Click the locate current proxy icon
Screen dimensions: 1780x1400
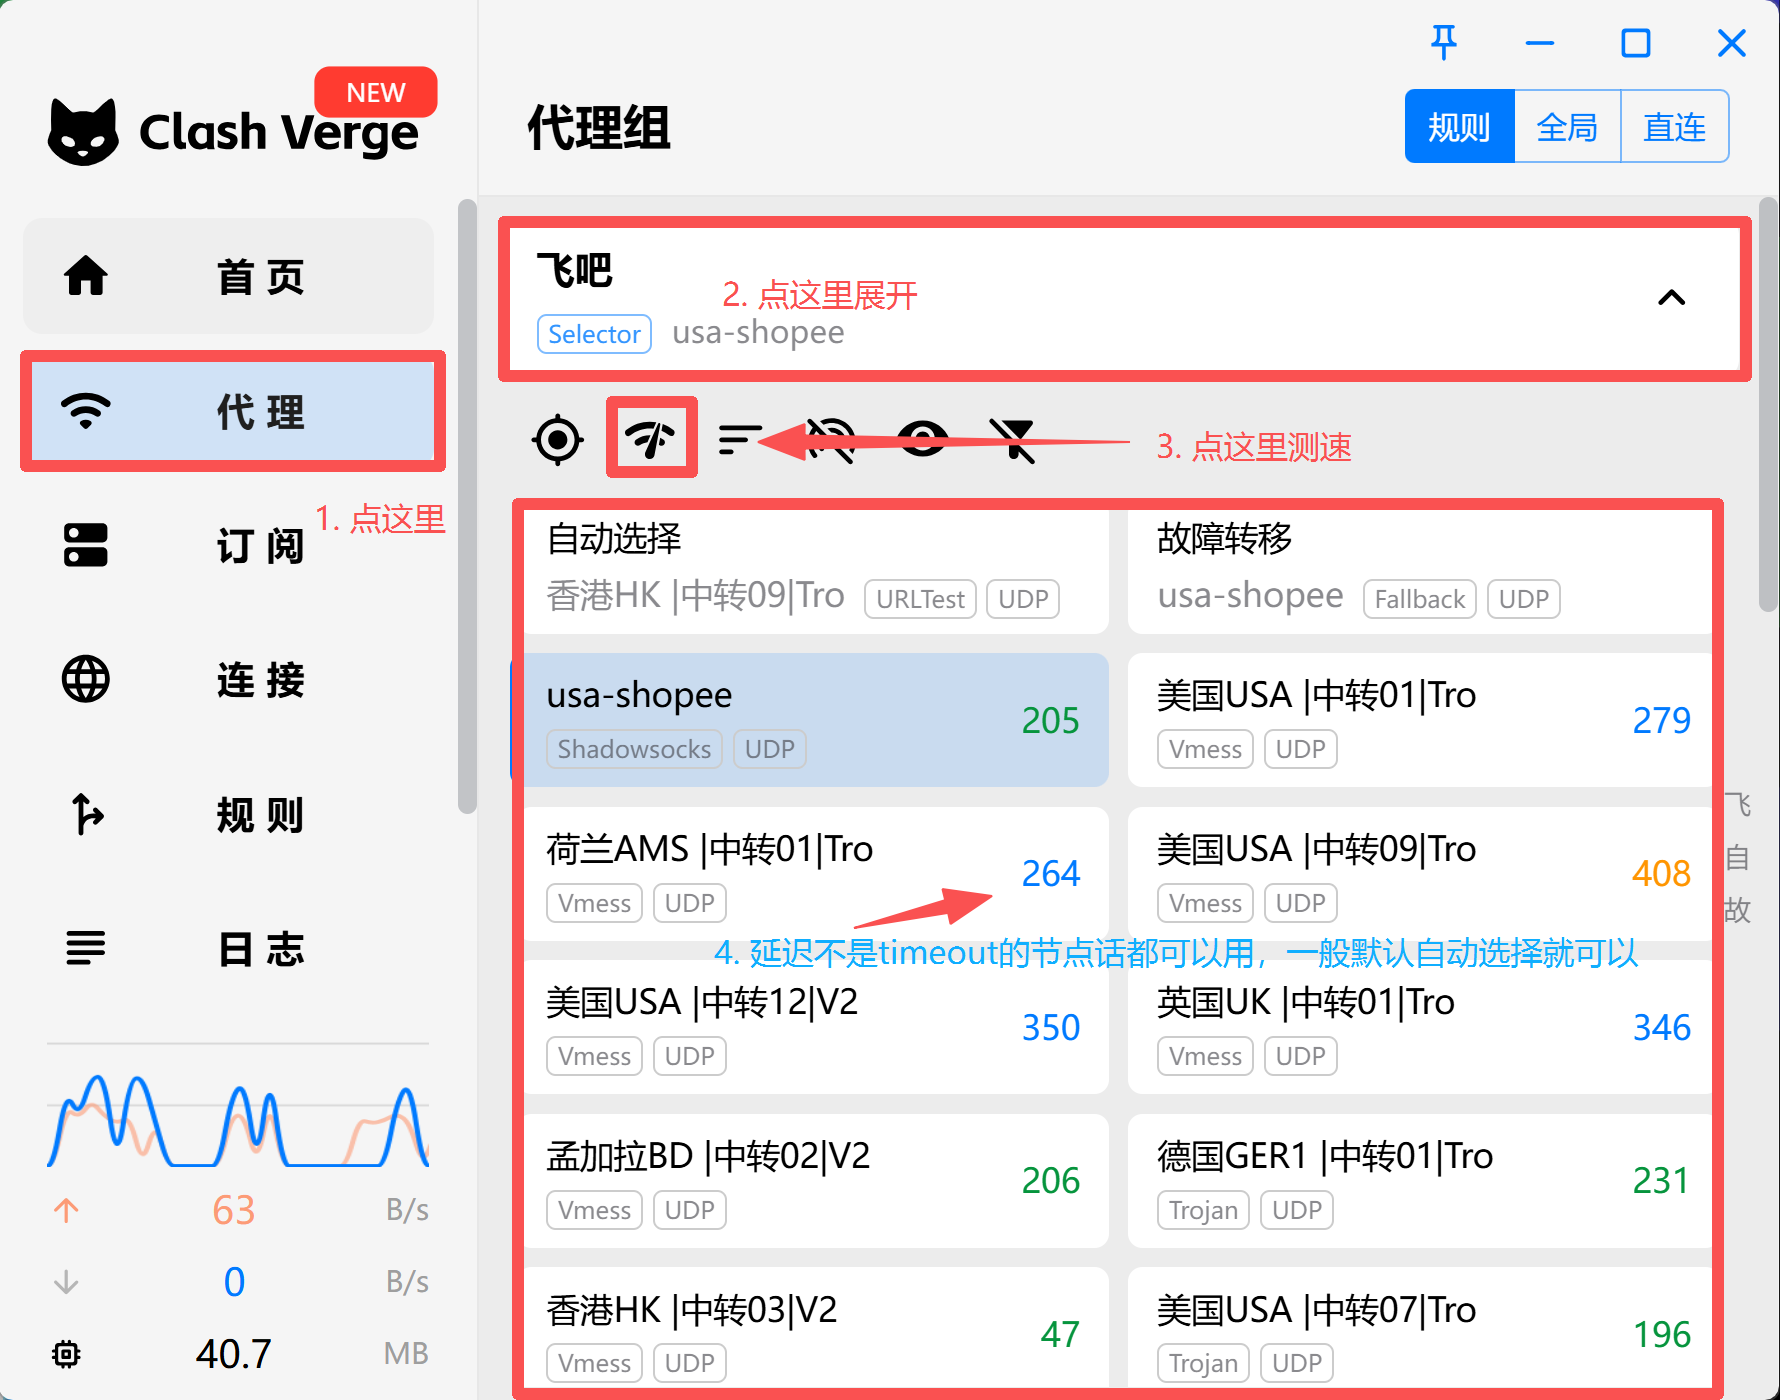pos(557,439)
